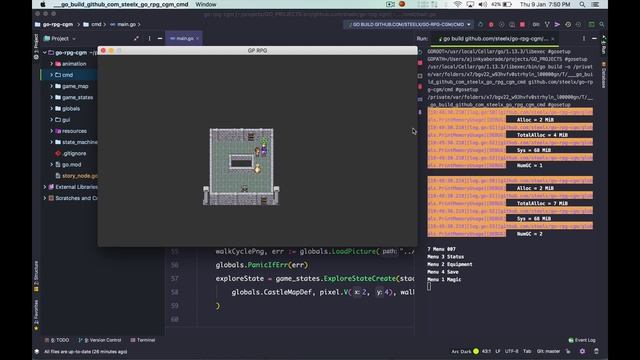Toggle the Favorites side tool window tab
This screenshot has height=360, width=640.
click(36, 315)
